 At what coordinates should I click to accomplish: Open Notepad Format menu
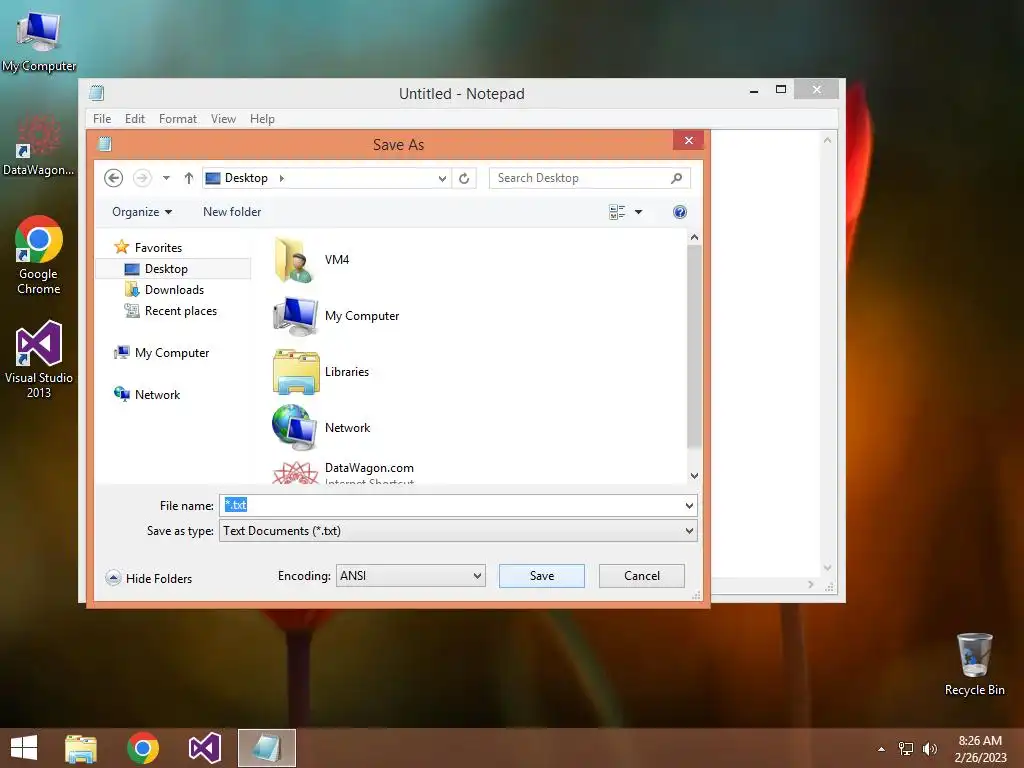click(178, 119)
